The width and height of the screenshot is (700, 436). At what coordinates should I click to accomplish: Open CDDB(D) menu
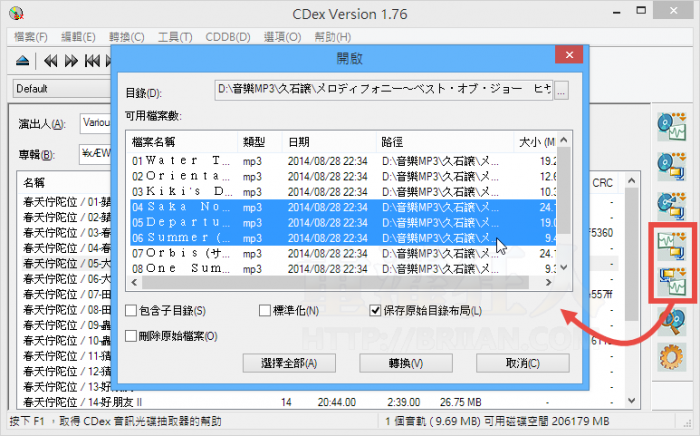pyautogui.click(x=228, y=37)
